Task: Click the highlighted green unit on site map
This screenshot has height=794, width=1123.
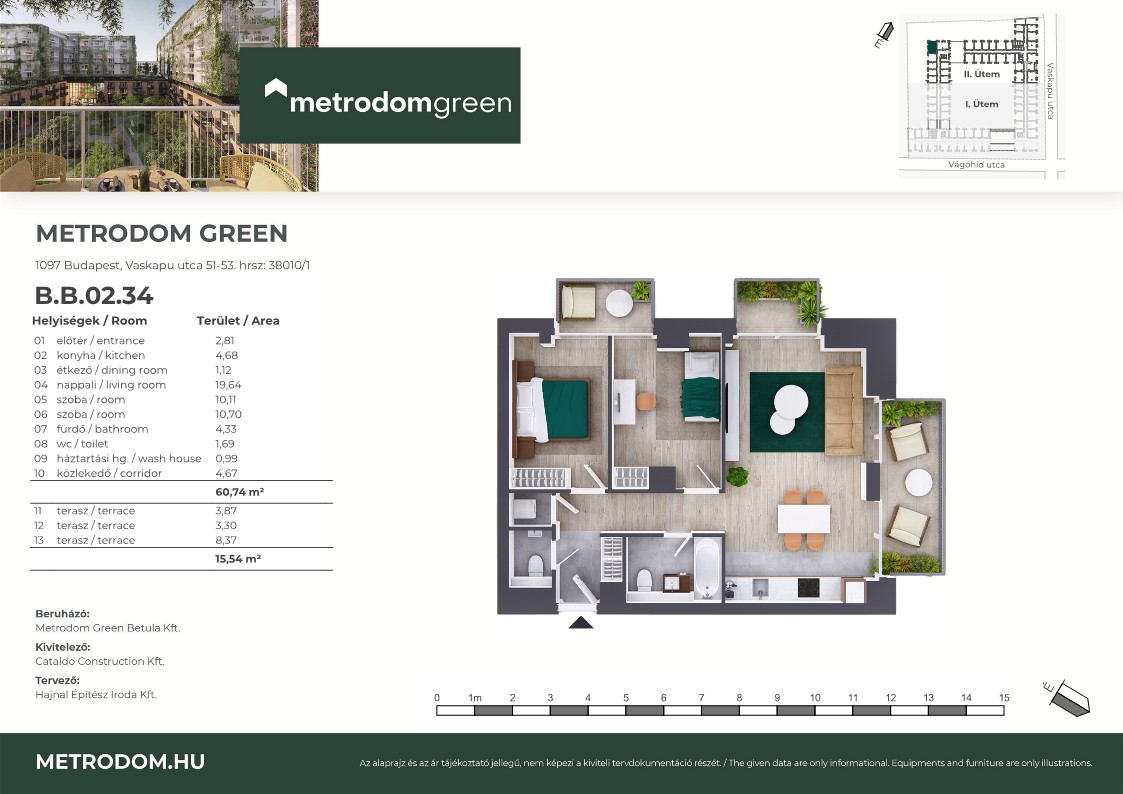Action: tap(932, 46)
